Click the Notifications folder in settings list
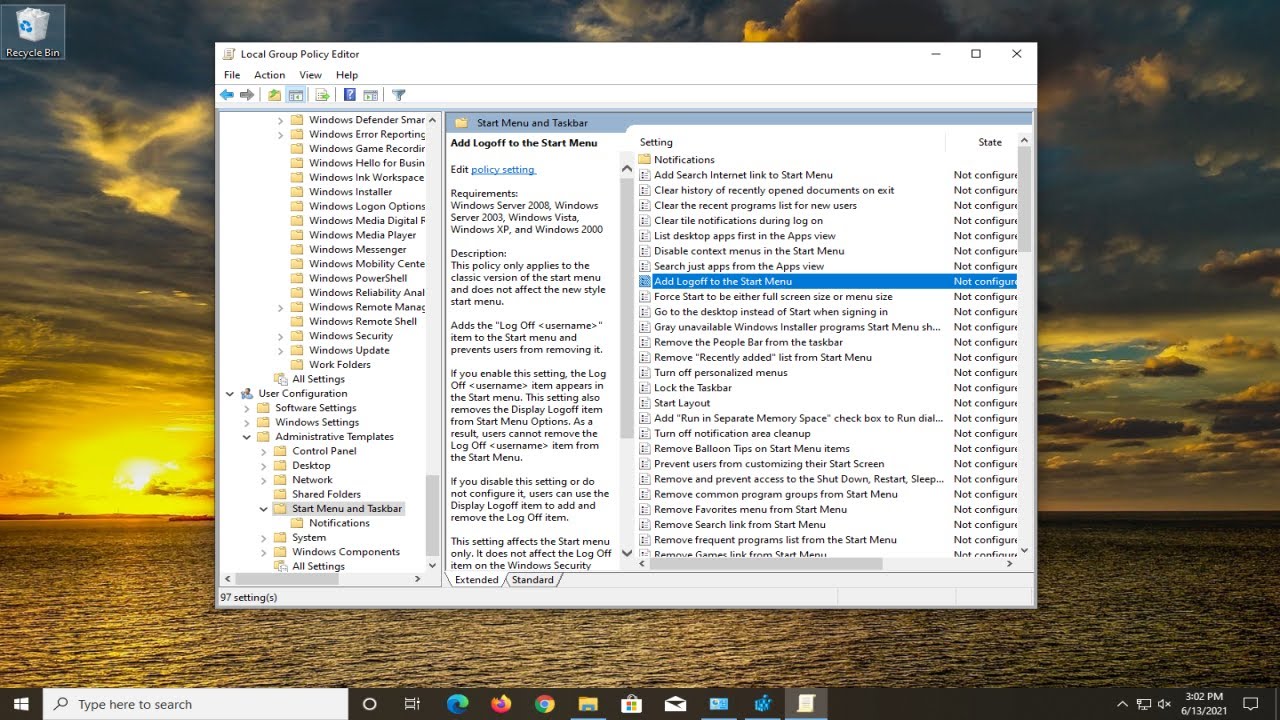This screenshot has height=720, width=1280. click(x=684, y=159)
